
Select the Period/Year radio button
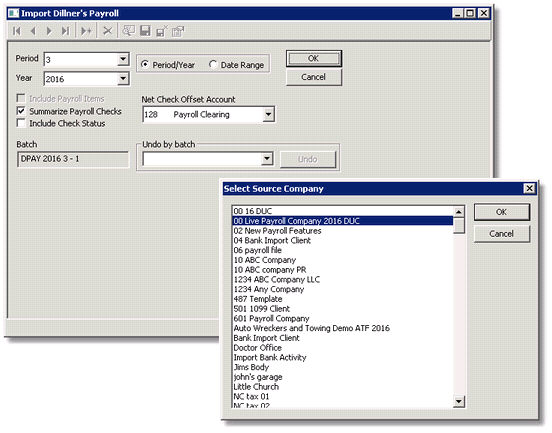tap(144, 64)
